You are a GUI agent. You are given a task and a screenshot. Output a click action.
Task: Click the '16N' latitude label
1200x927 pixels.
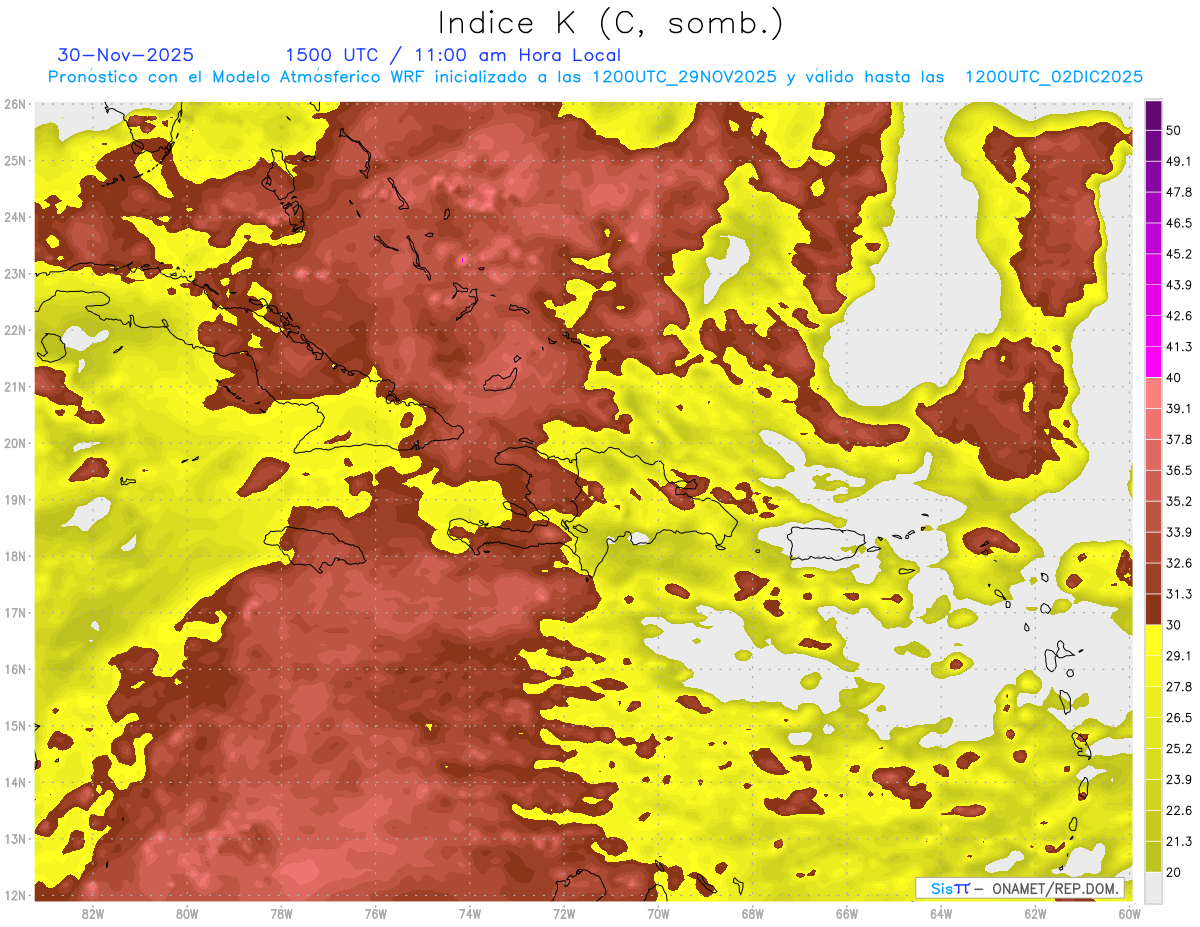point(15,669)
